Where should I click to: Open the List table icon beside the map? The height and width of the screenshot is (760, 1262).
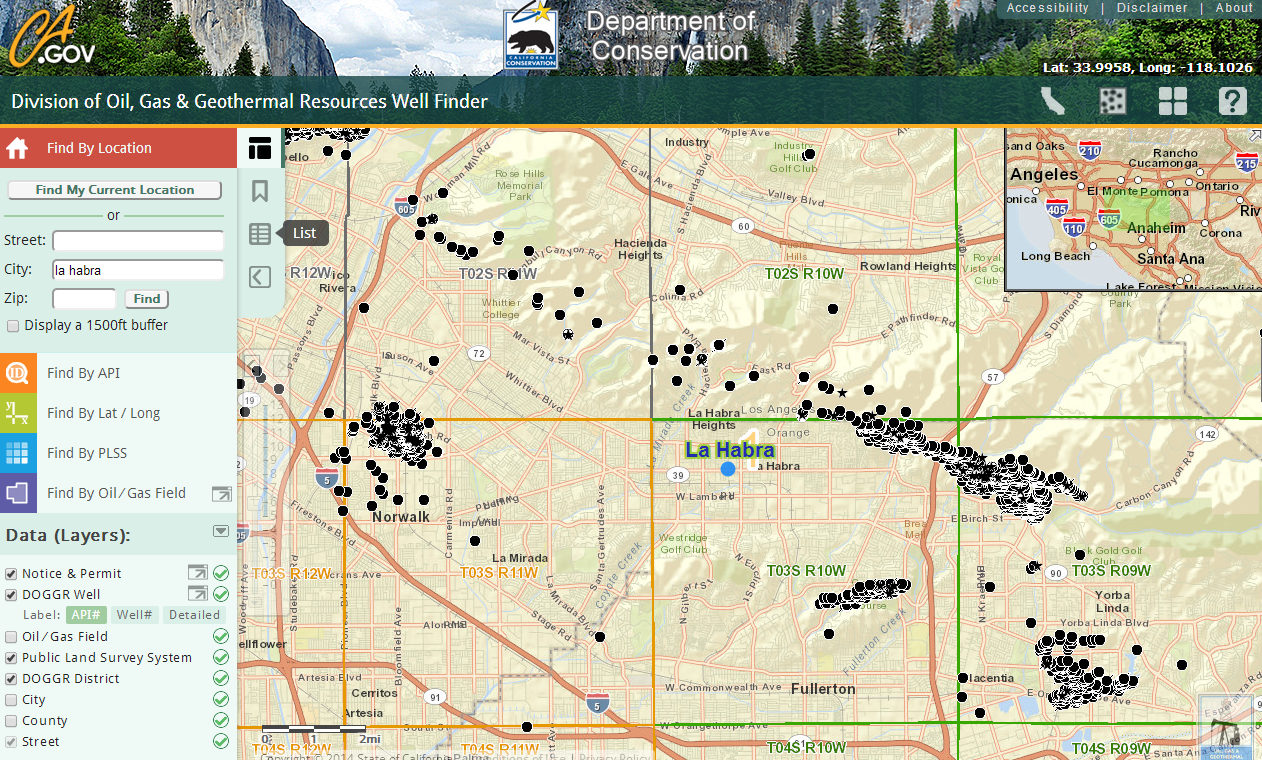(x=259, y=233)
